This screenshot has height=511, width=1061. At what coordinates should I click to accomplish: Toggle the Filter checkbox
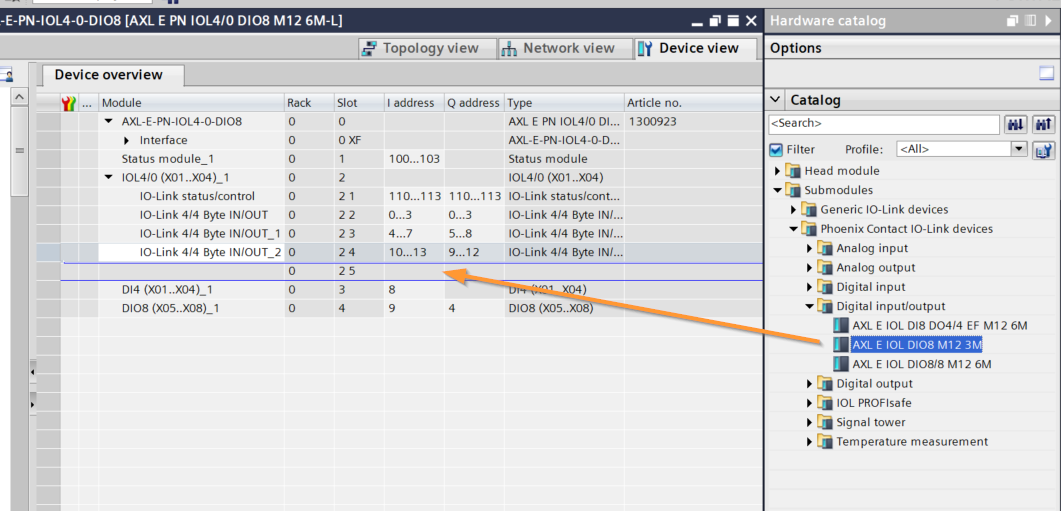click(x=776, y=150)
